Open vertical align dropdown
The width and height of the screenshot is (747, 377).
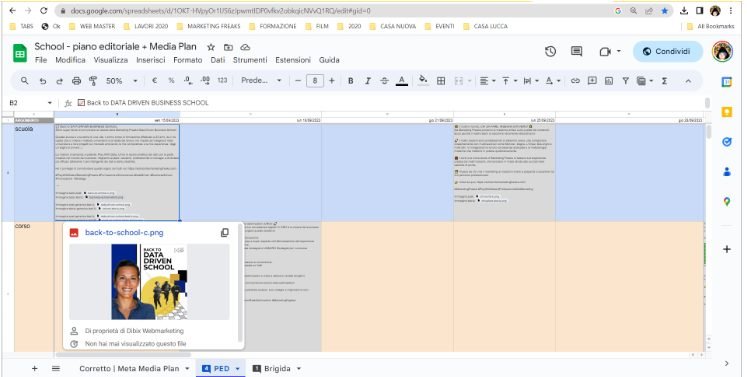pyautogui.click(x=509, y=81)
